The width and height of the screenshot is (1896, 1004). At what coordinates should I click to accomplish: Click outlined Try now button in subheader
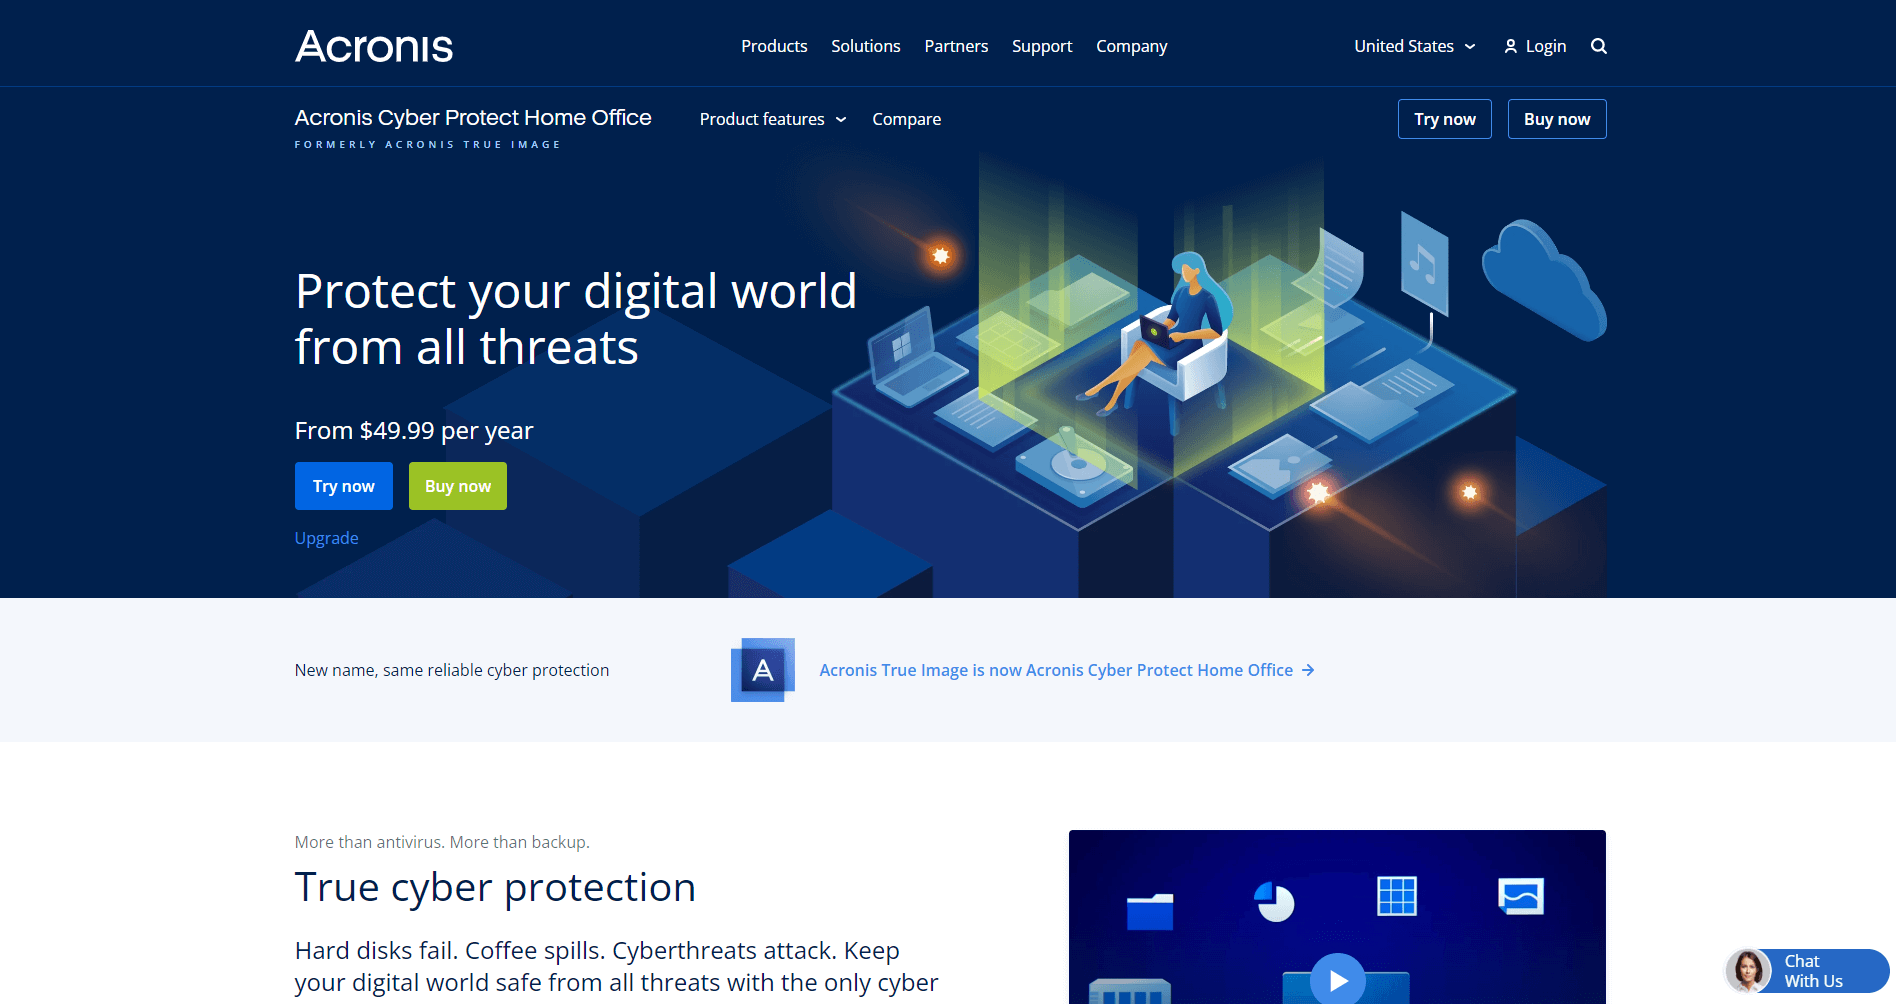pyautogui.click(x=1445, y=119)
